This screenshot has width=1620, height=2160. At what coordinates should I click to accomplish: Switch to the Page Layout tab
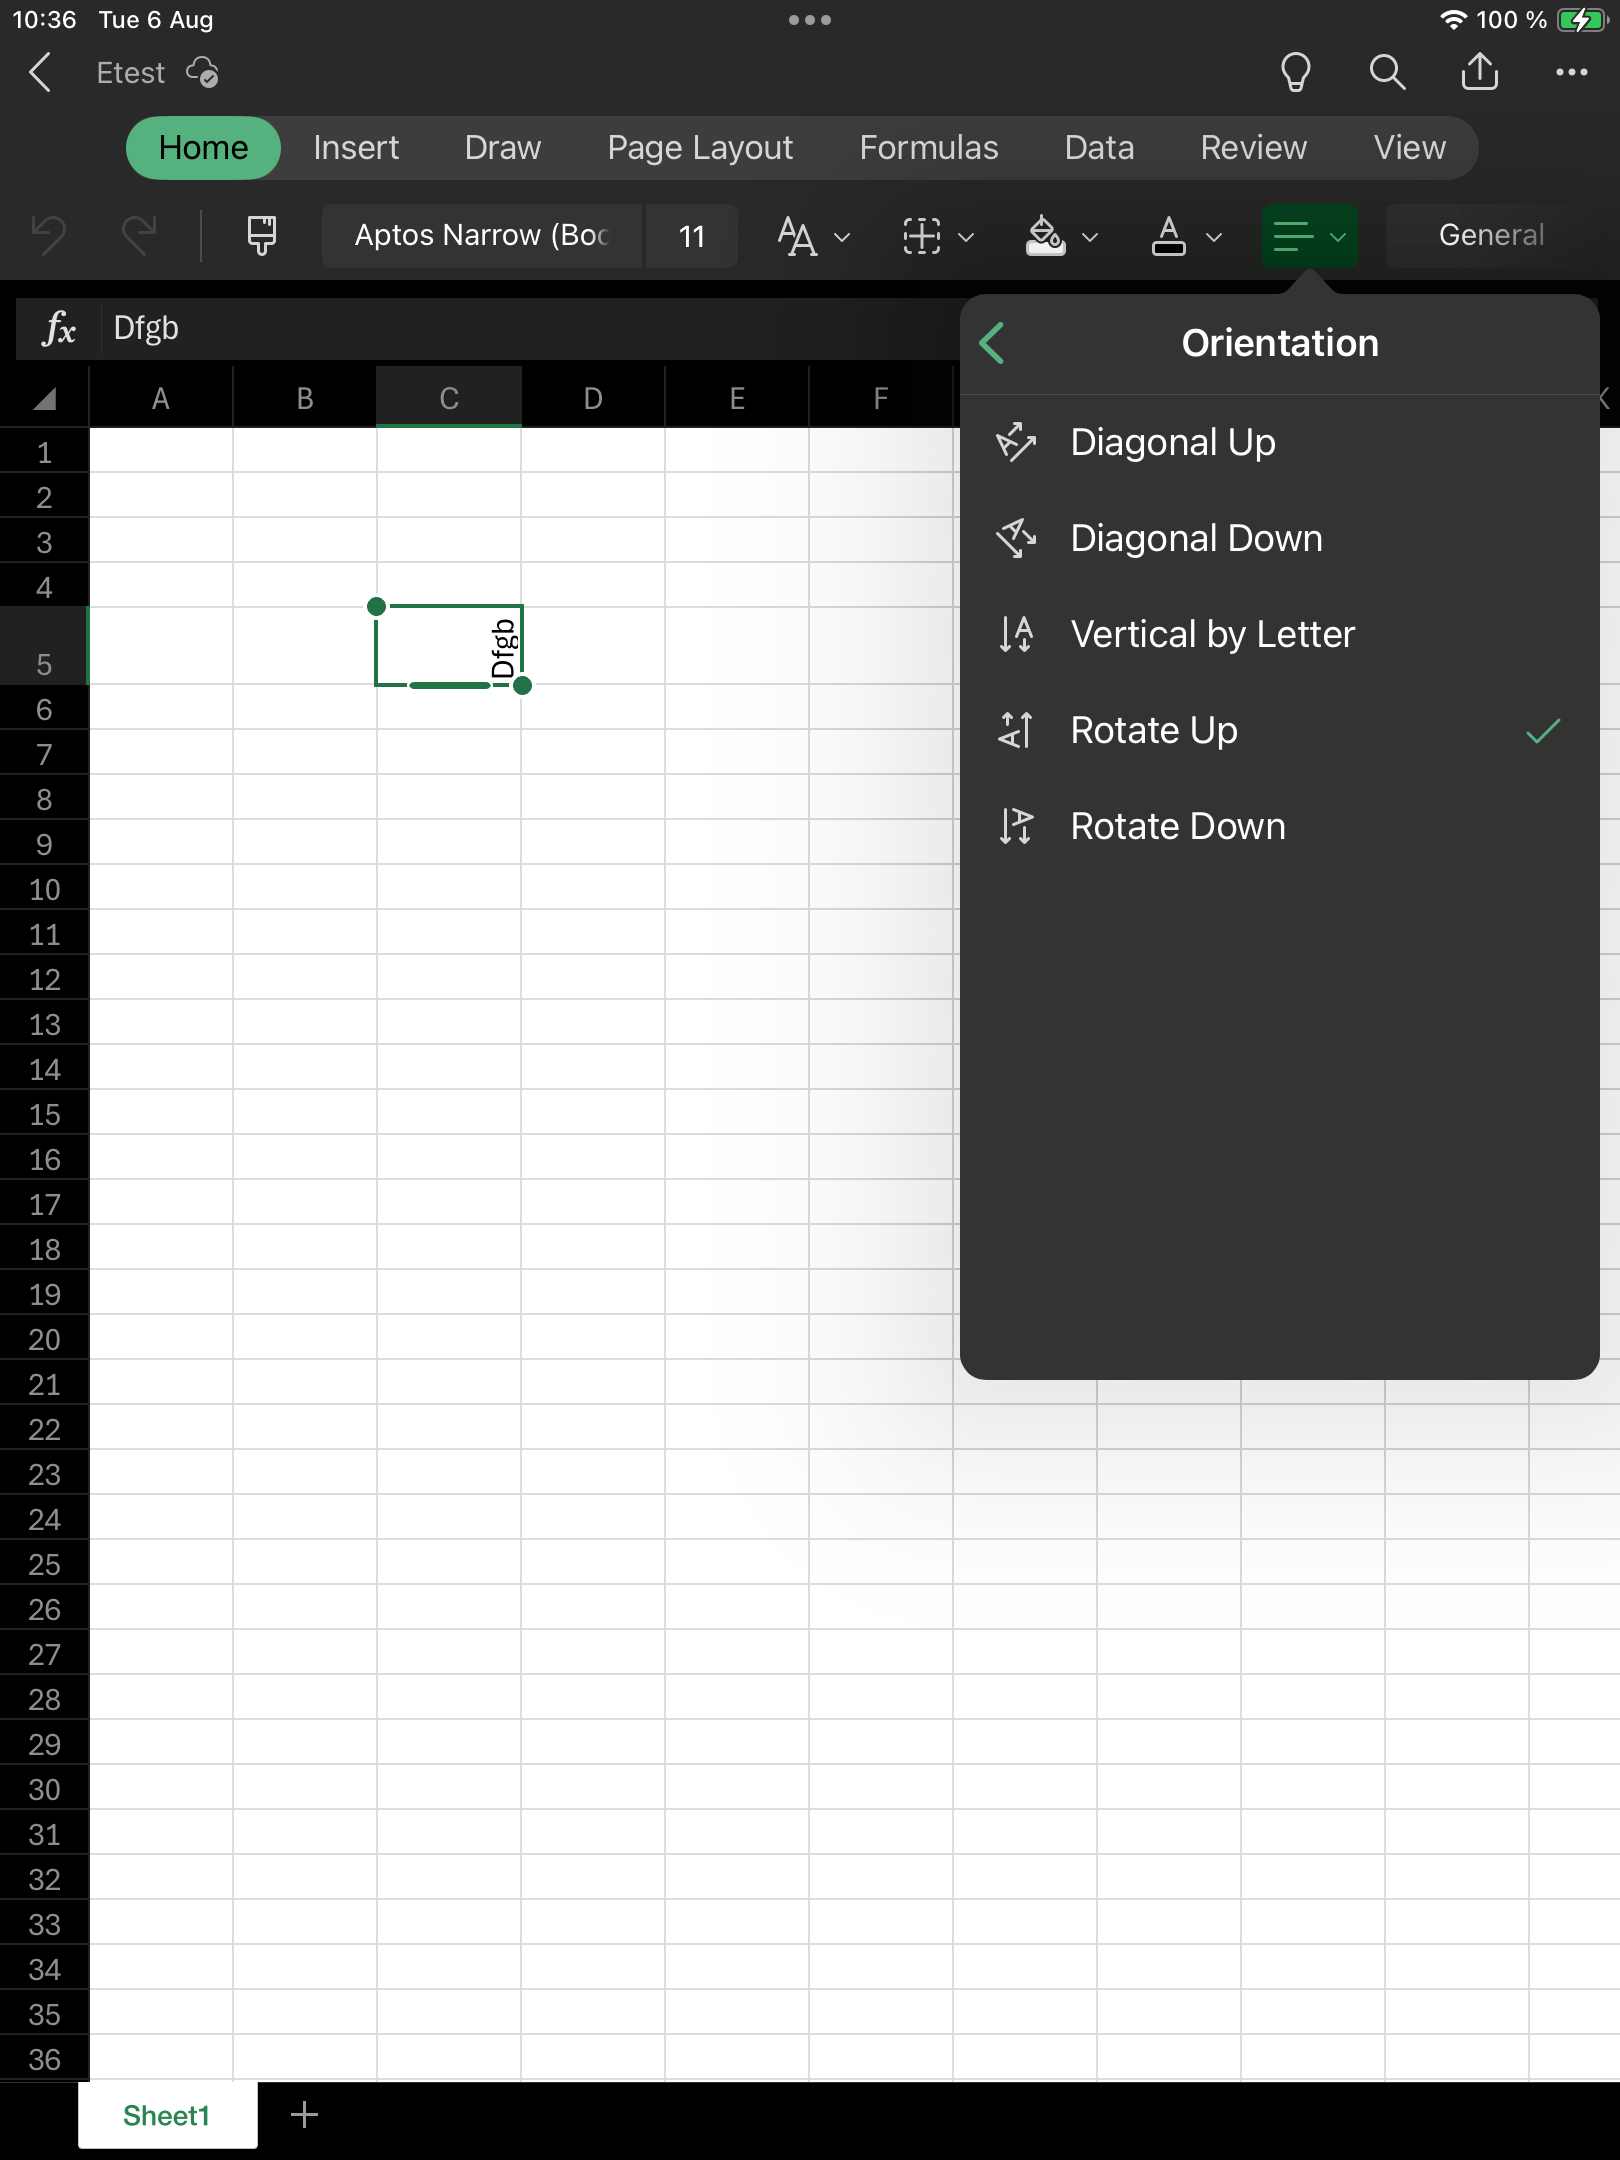pos(700,148)
